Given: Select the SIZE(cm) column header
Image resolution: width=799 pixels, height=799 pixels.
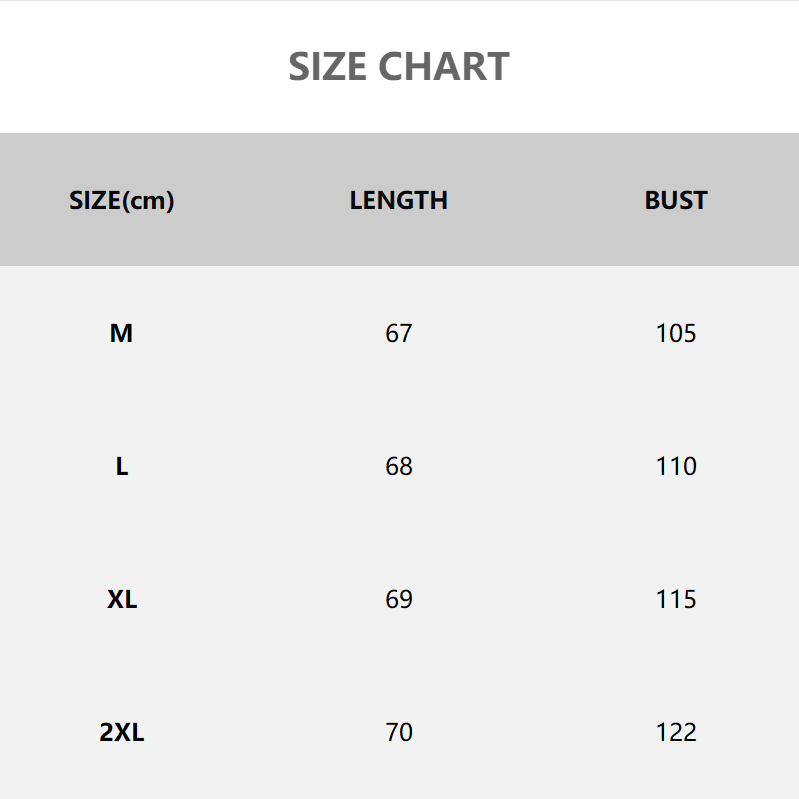Looking at the screenshot, I should pyautogui.click(x=122, y=201).
